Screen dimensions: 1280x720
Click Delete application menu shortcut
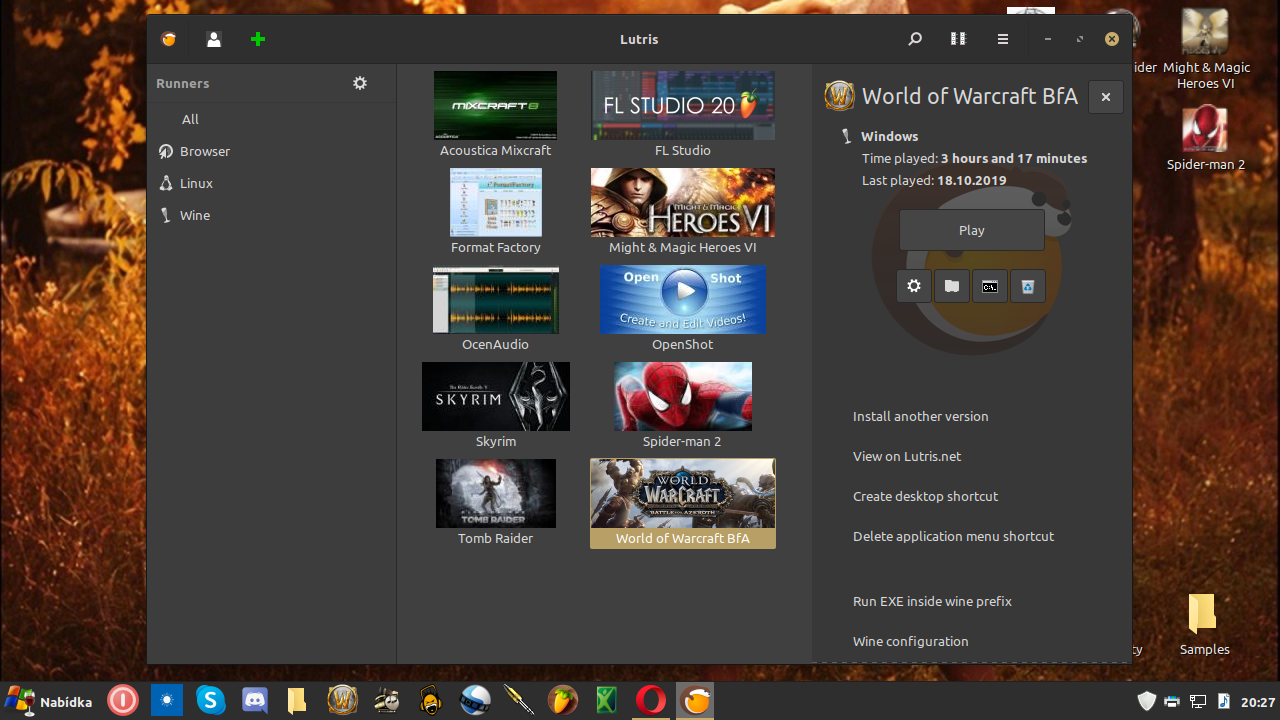click(953, 536)
